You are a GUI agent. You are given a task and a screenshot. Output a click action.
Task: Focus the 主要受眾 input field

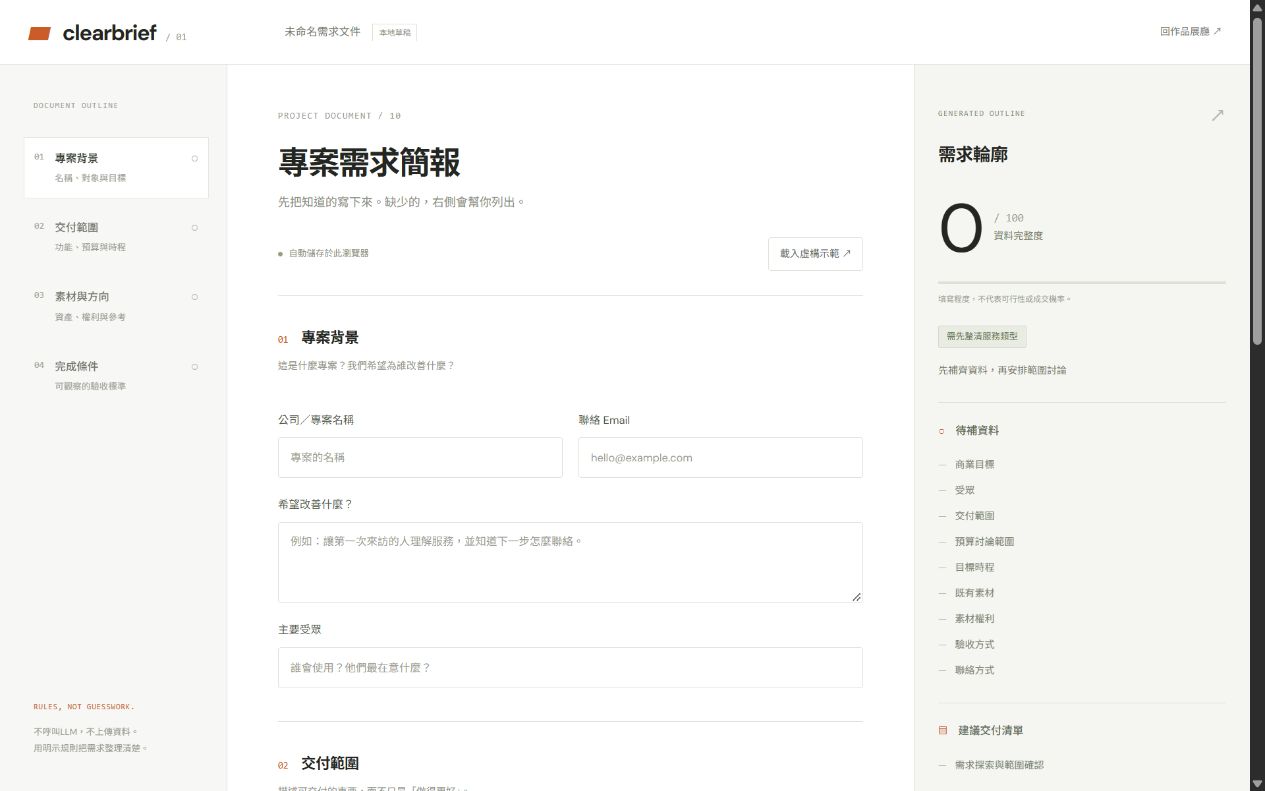[x=570, y=667]
